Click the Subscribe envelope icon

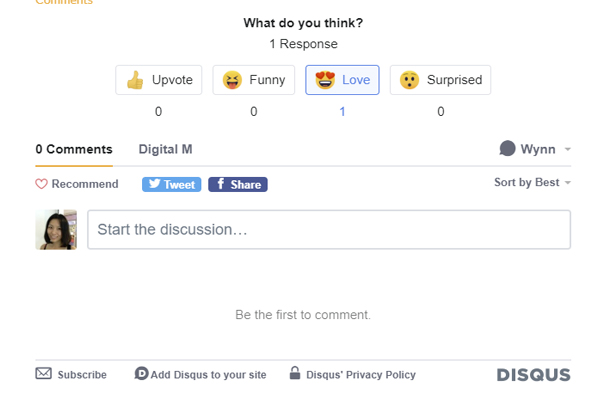44,374
